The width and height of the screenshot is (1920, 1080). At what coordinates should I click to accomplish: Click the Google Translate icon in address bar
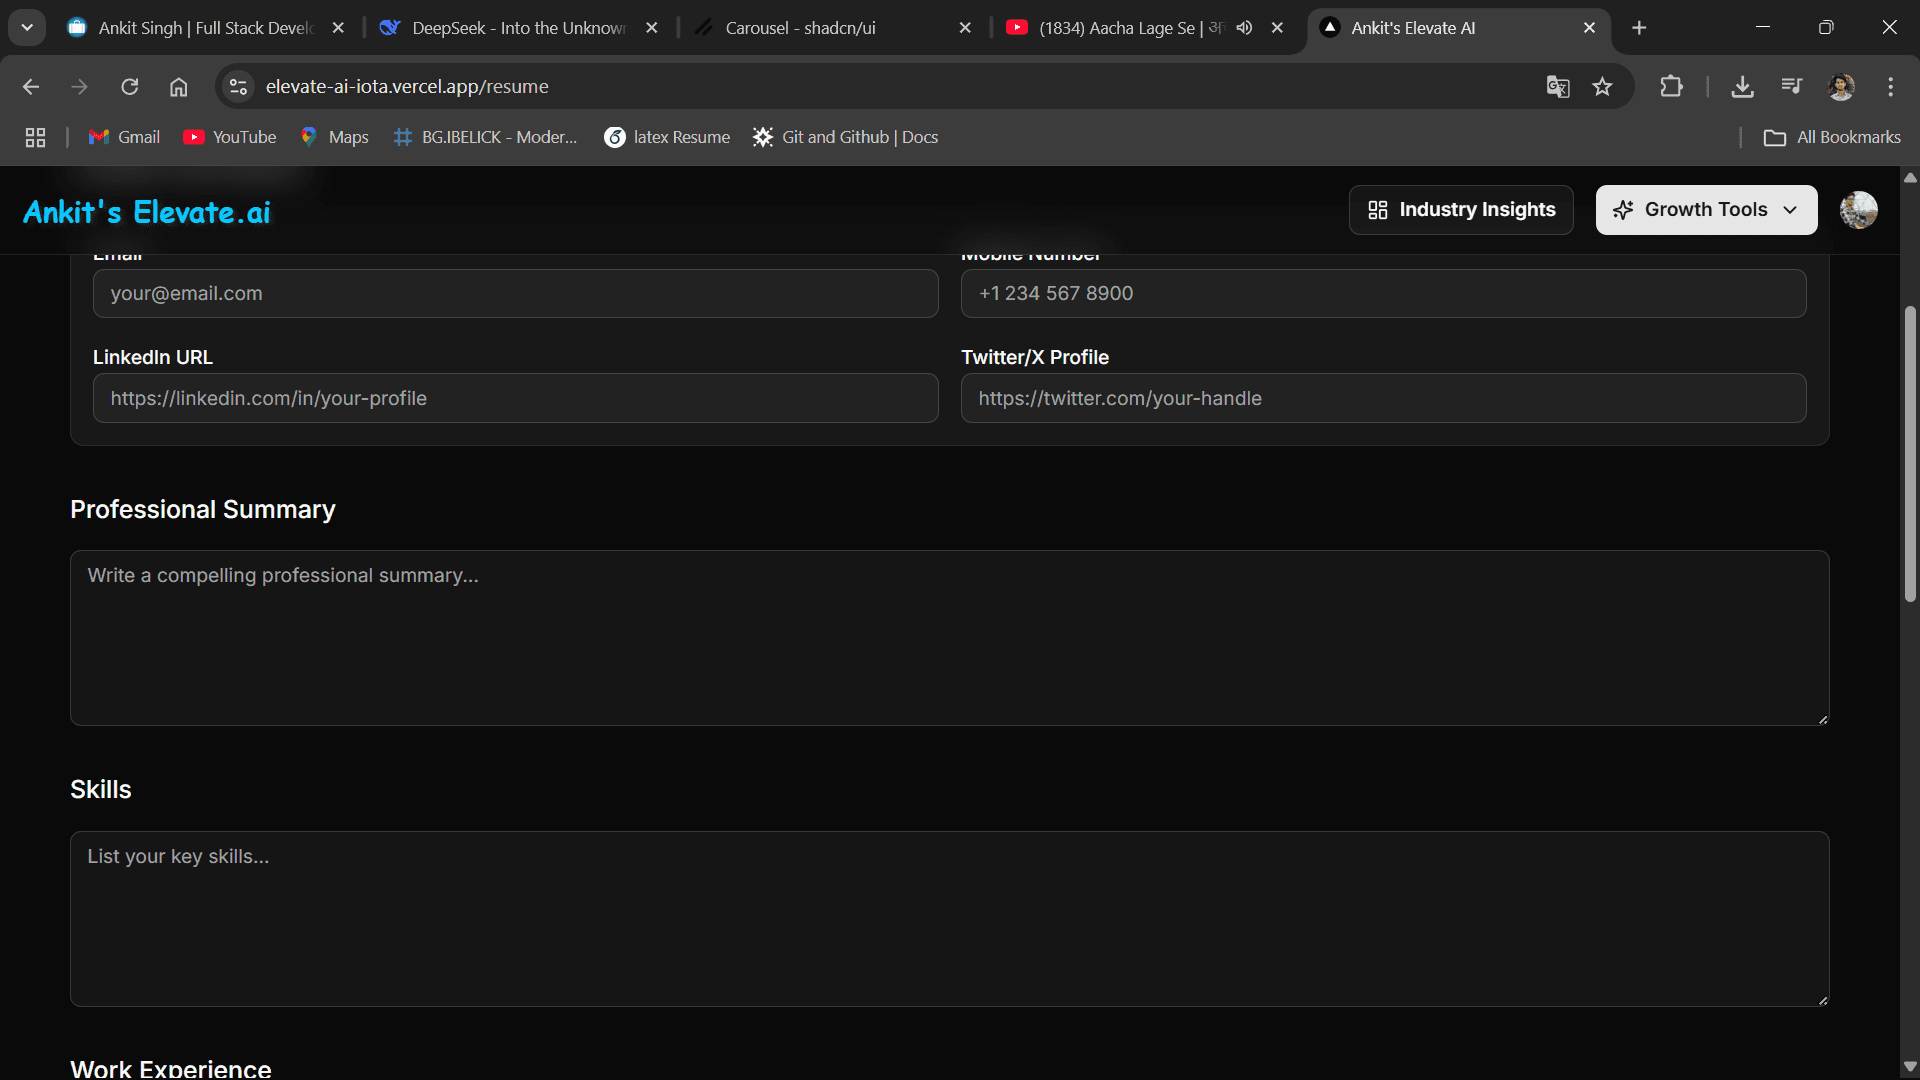(1557, 87)
